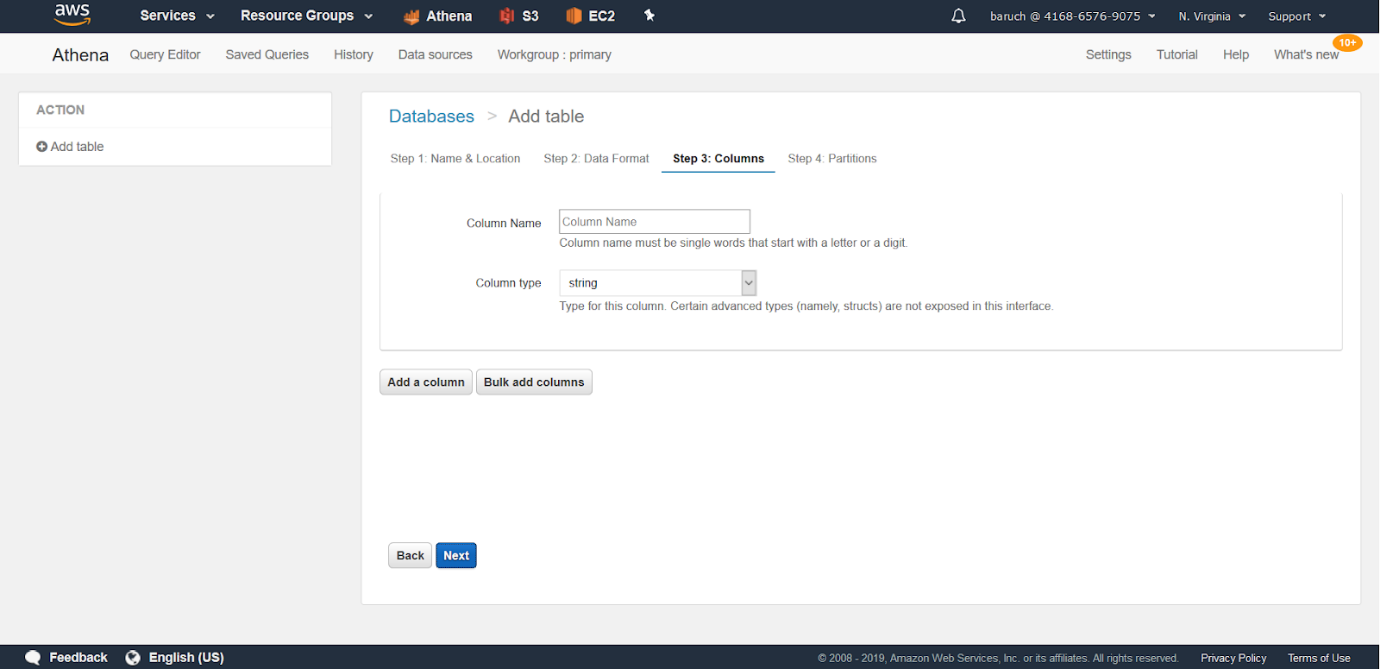Select the Step 3: Columns tab
The height and width of the screenshot is (669, 1380).
(x=718, y=158)
